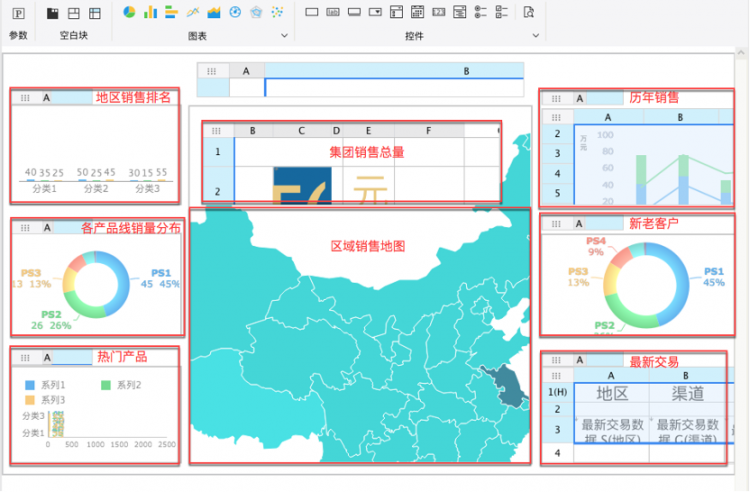The width and height of the screenshot is (750, 492).
Task: Add a date picker widget
Action: point(418,12)
